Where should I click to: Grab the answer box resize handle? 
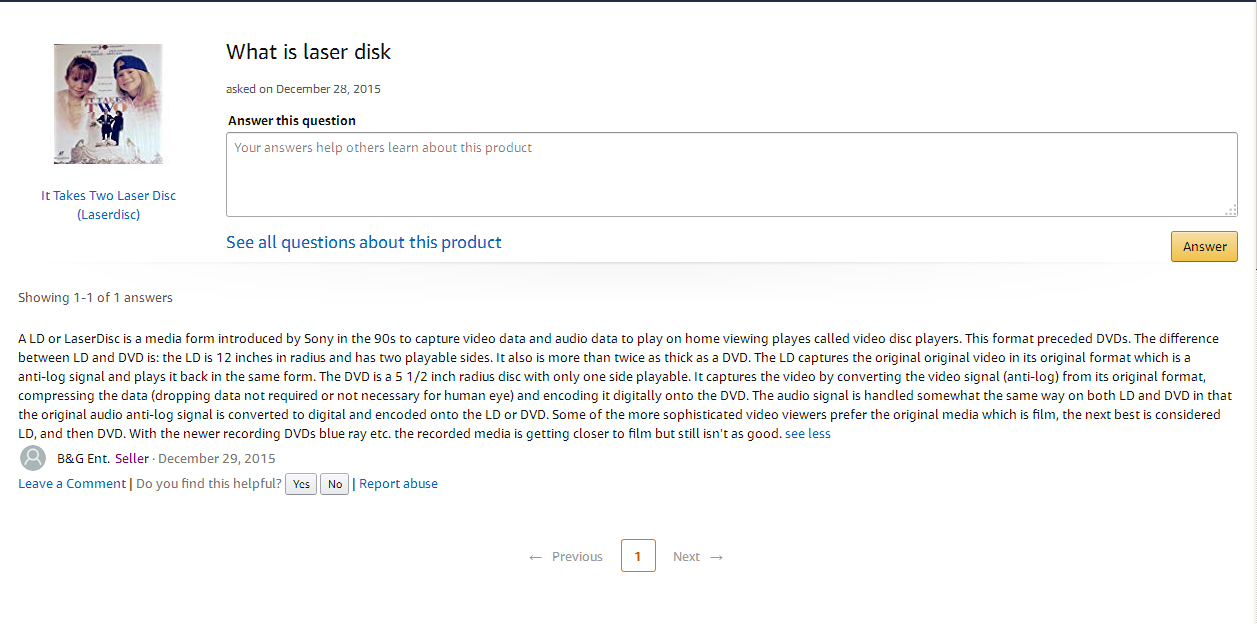[x=1231, y=209]
